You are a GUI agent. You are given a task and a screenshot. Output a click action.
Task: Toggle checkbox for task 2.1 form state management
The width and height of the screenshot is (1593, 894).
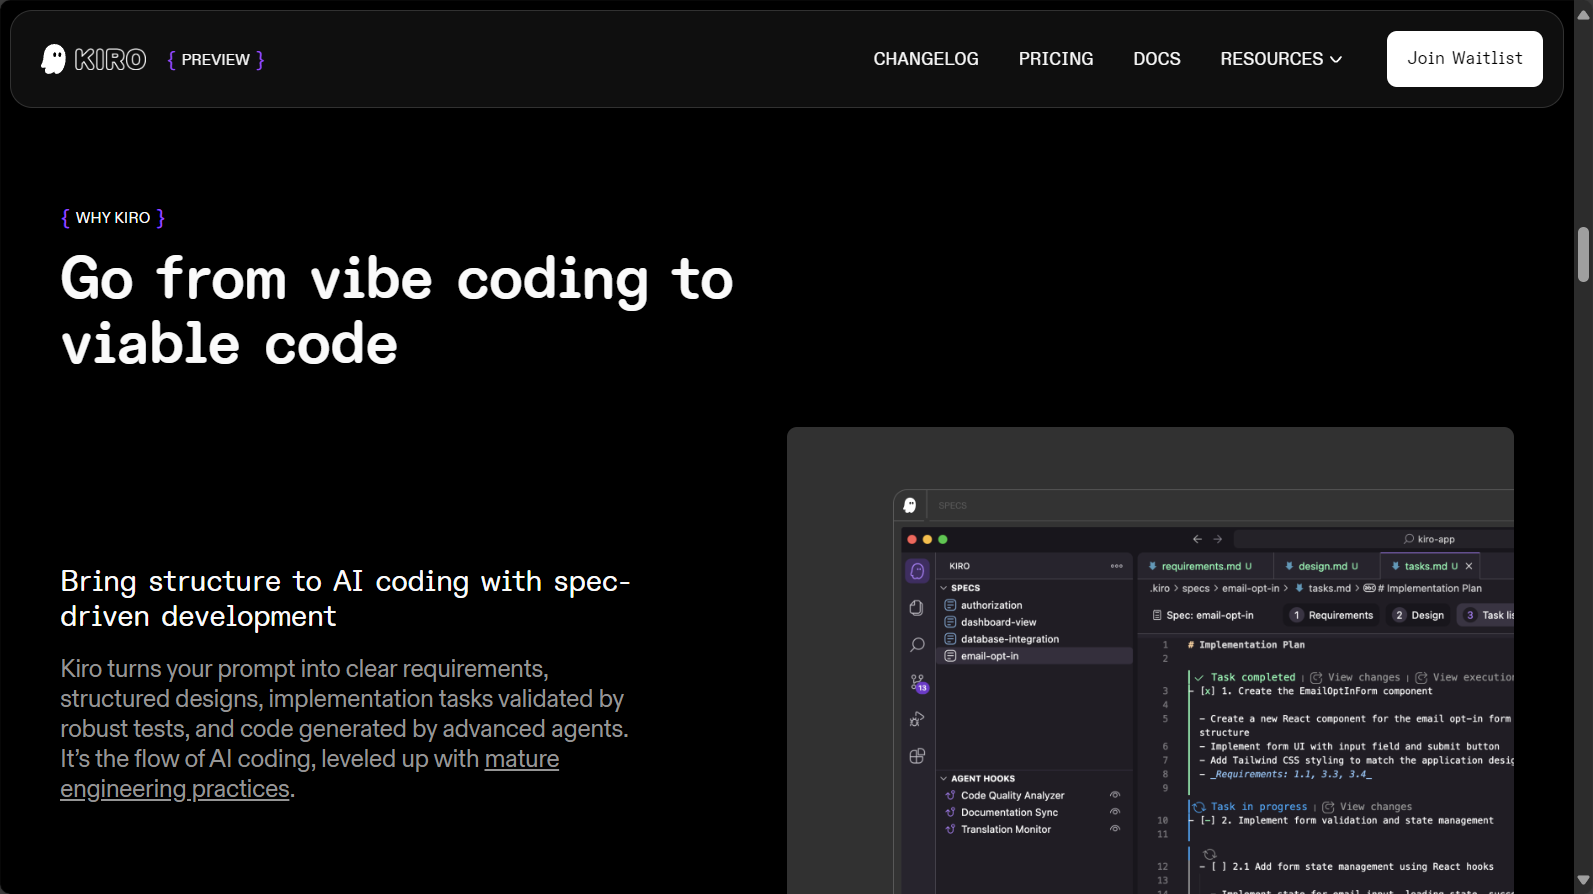click(x=1218, y=867)
